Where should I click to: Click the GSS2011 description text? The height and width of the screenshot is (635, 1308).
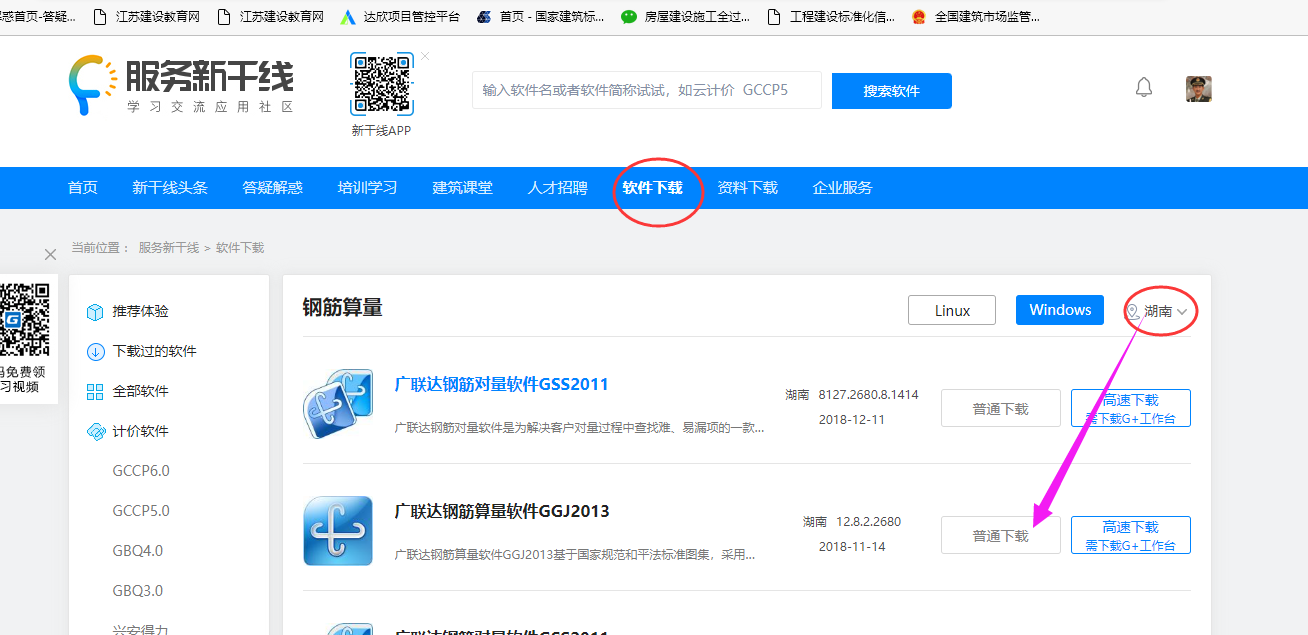(579, 428)
